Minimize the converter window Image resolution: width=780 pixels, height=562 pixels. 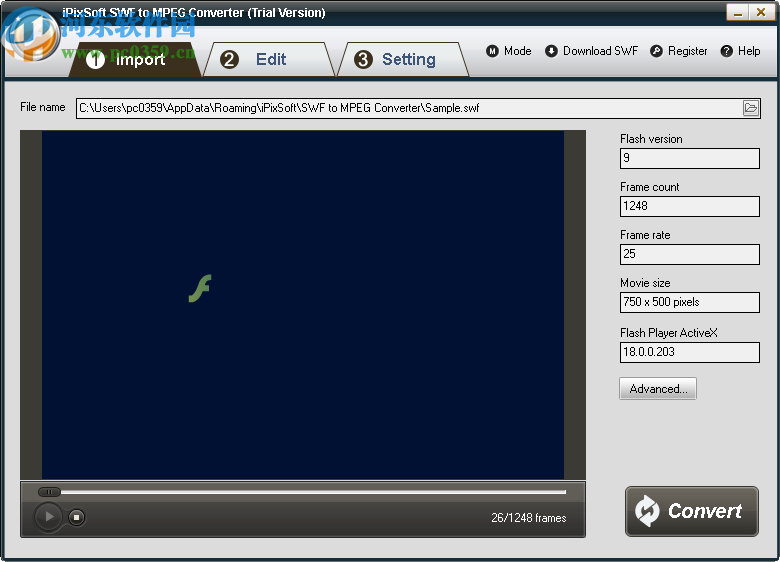pos(737,12)
